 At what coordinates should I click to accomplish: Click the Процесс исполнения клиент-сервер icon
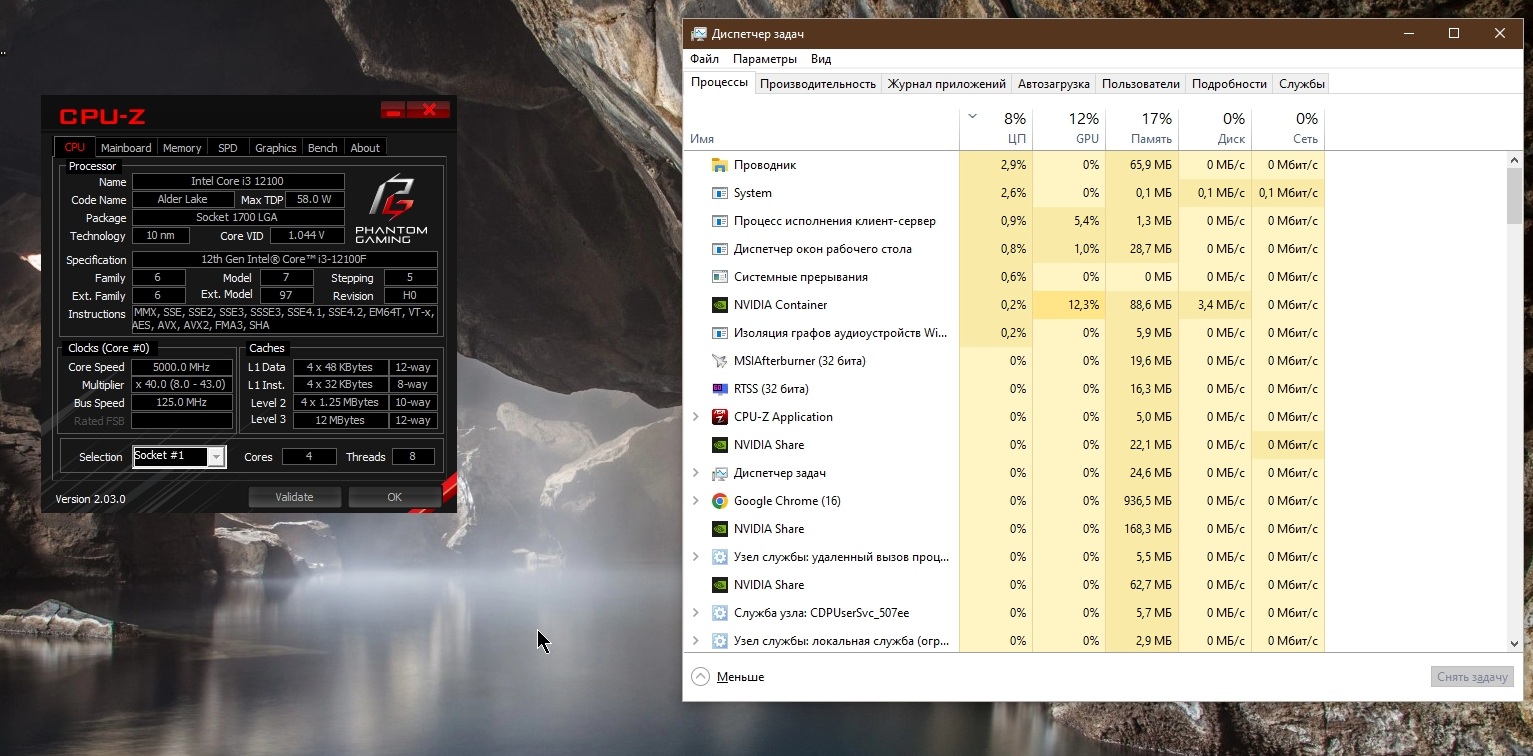[x=719, y=221]
